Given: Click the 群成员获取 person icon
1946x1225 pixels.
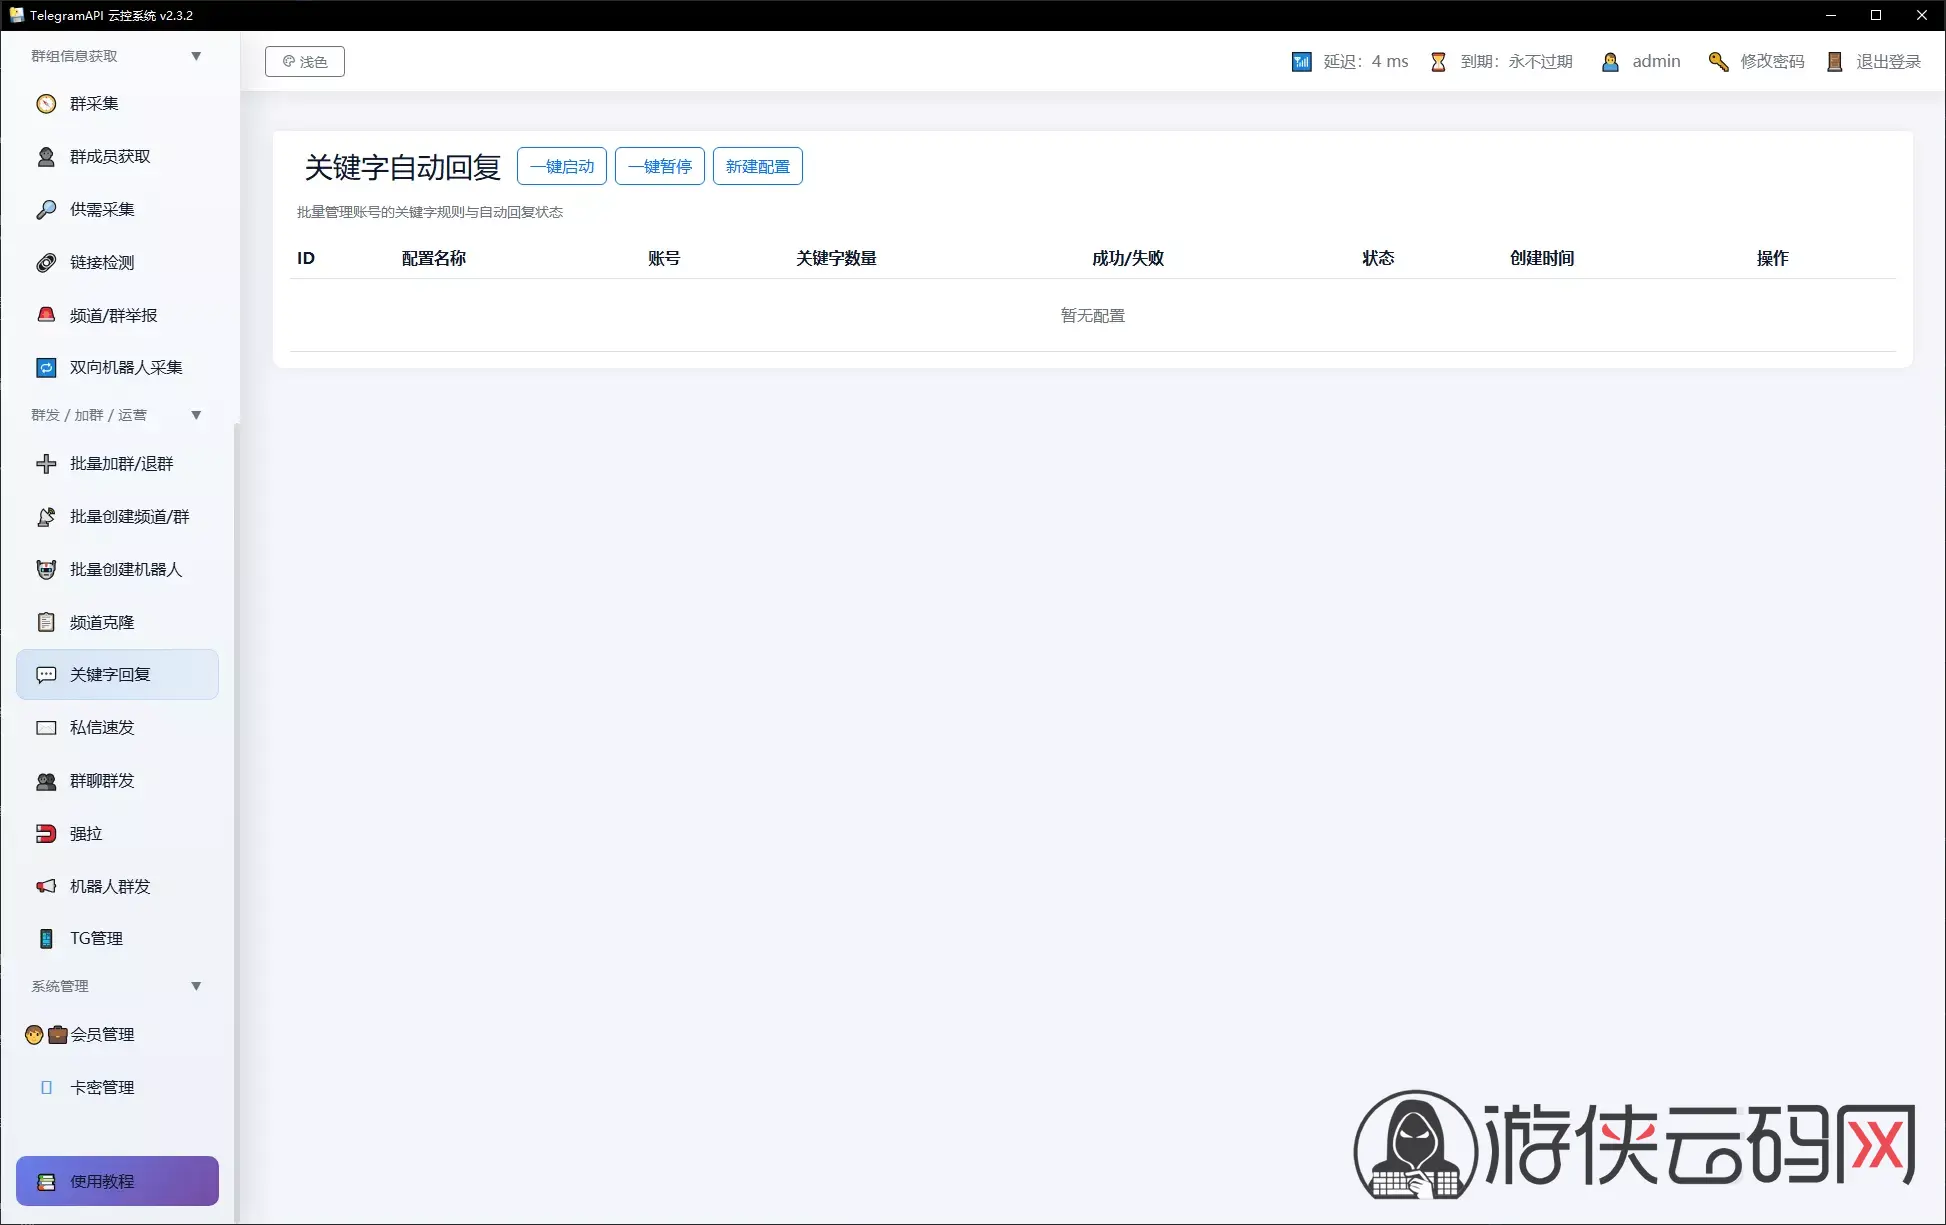Looking at the screenshot, I should [x=46, y=157].
